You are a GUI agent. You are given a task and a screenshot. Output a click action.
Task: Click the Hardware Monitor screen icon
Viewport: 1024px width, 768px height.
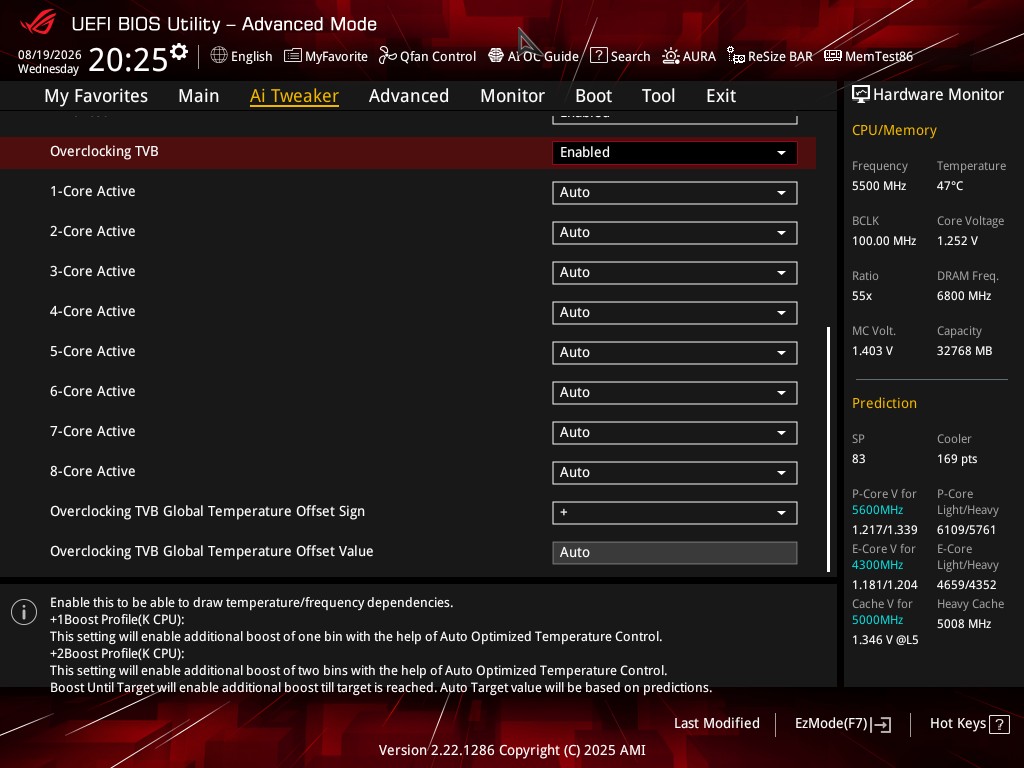(861, 95)
